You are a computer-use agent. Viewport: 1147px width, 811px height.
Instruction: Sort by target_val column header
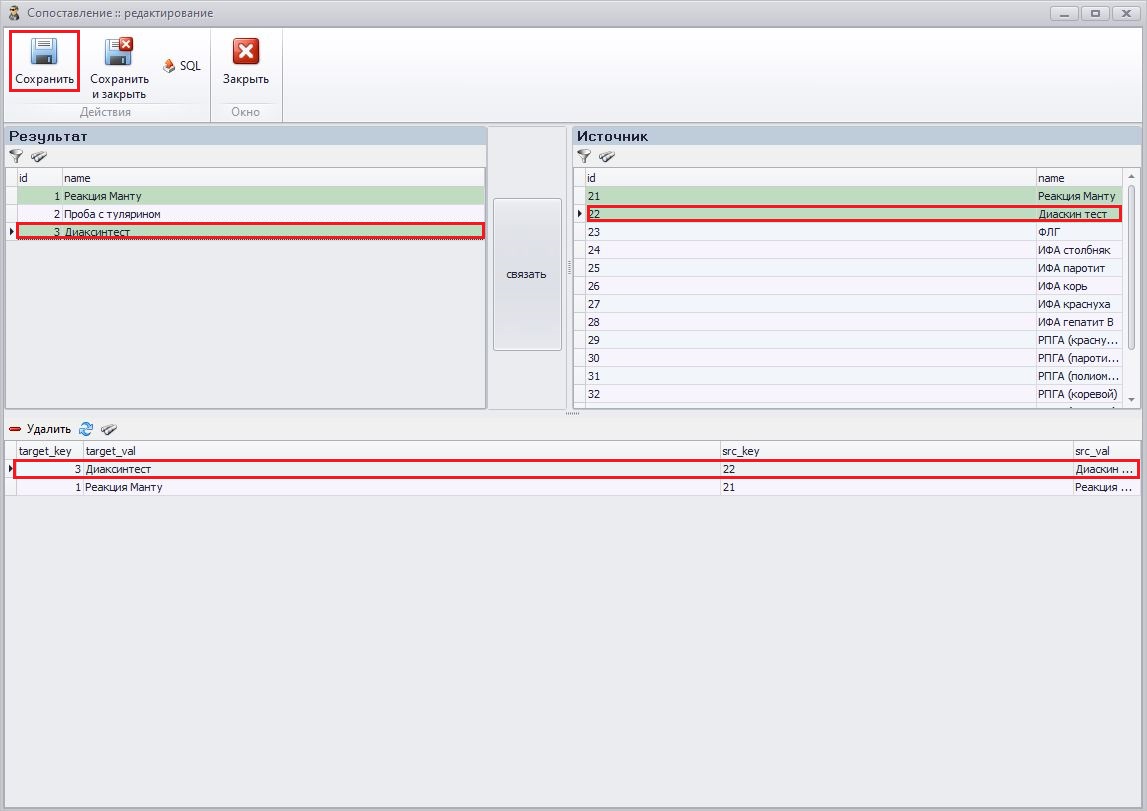[400, 451]
